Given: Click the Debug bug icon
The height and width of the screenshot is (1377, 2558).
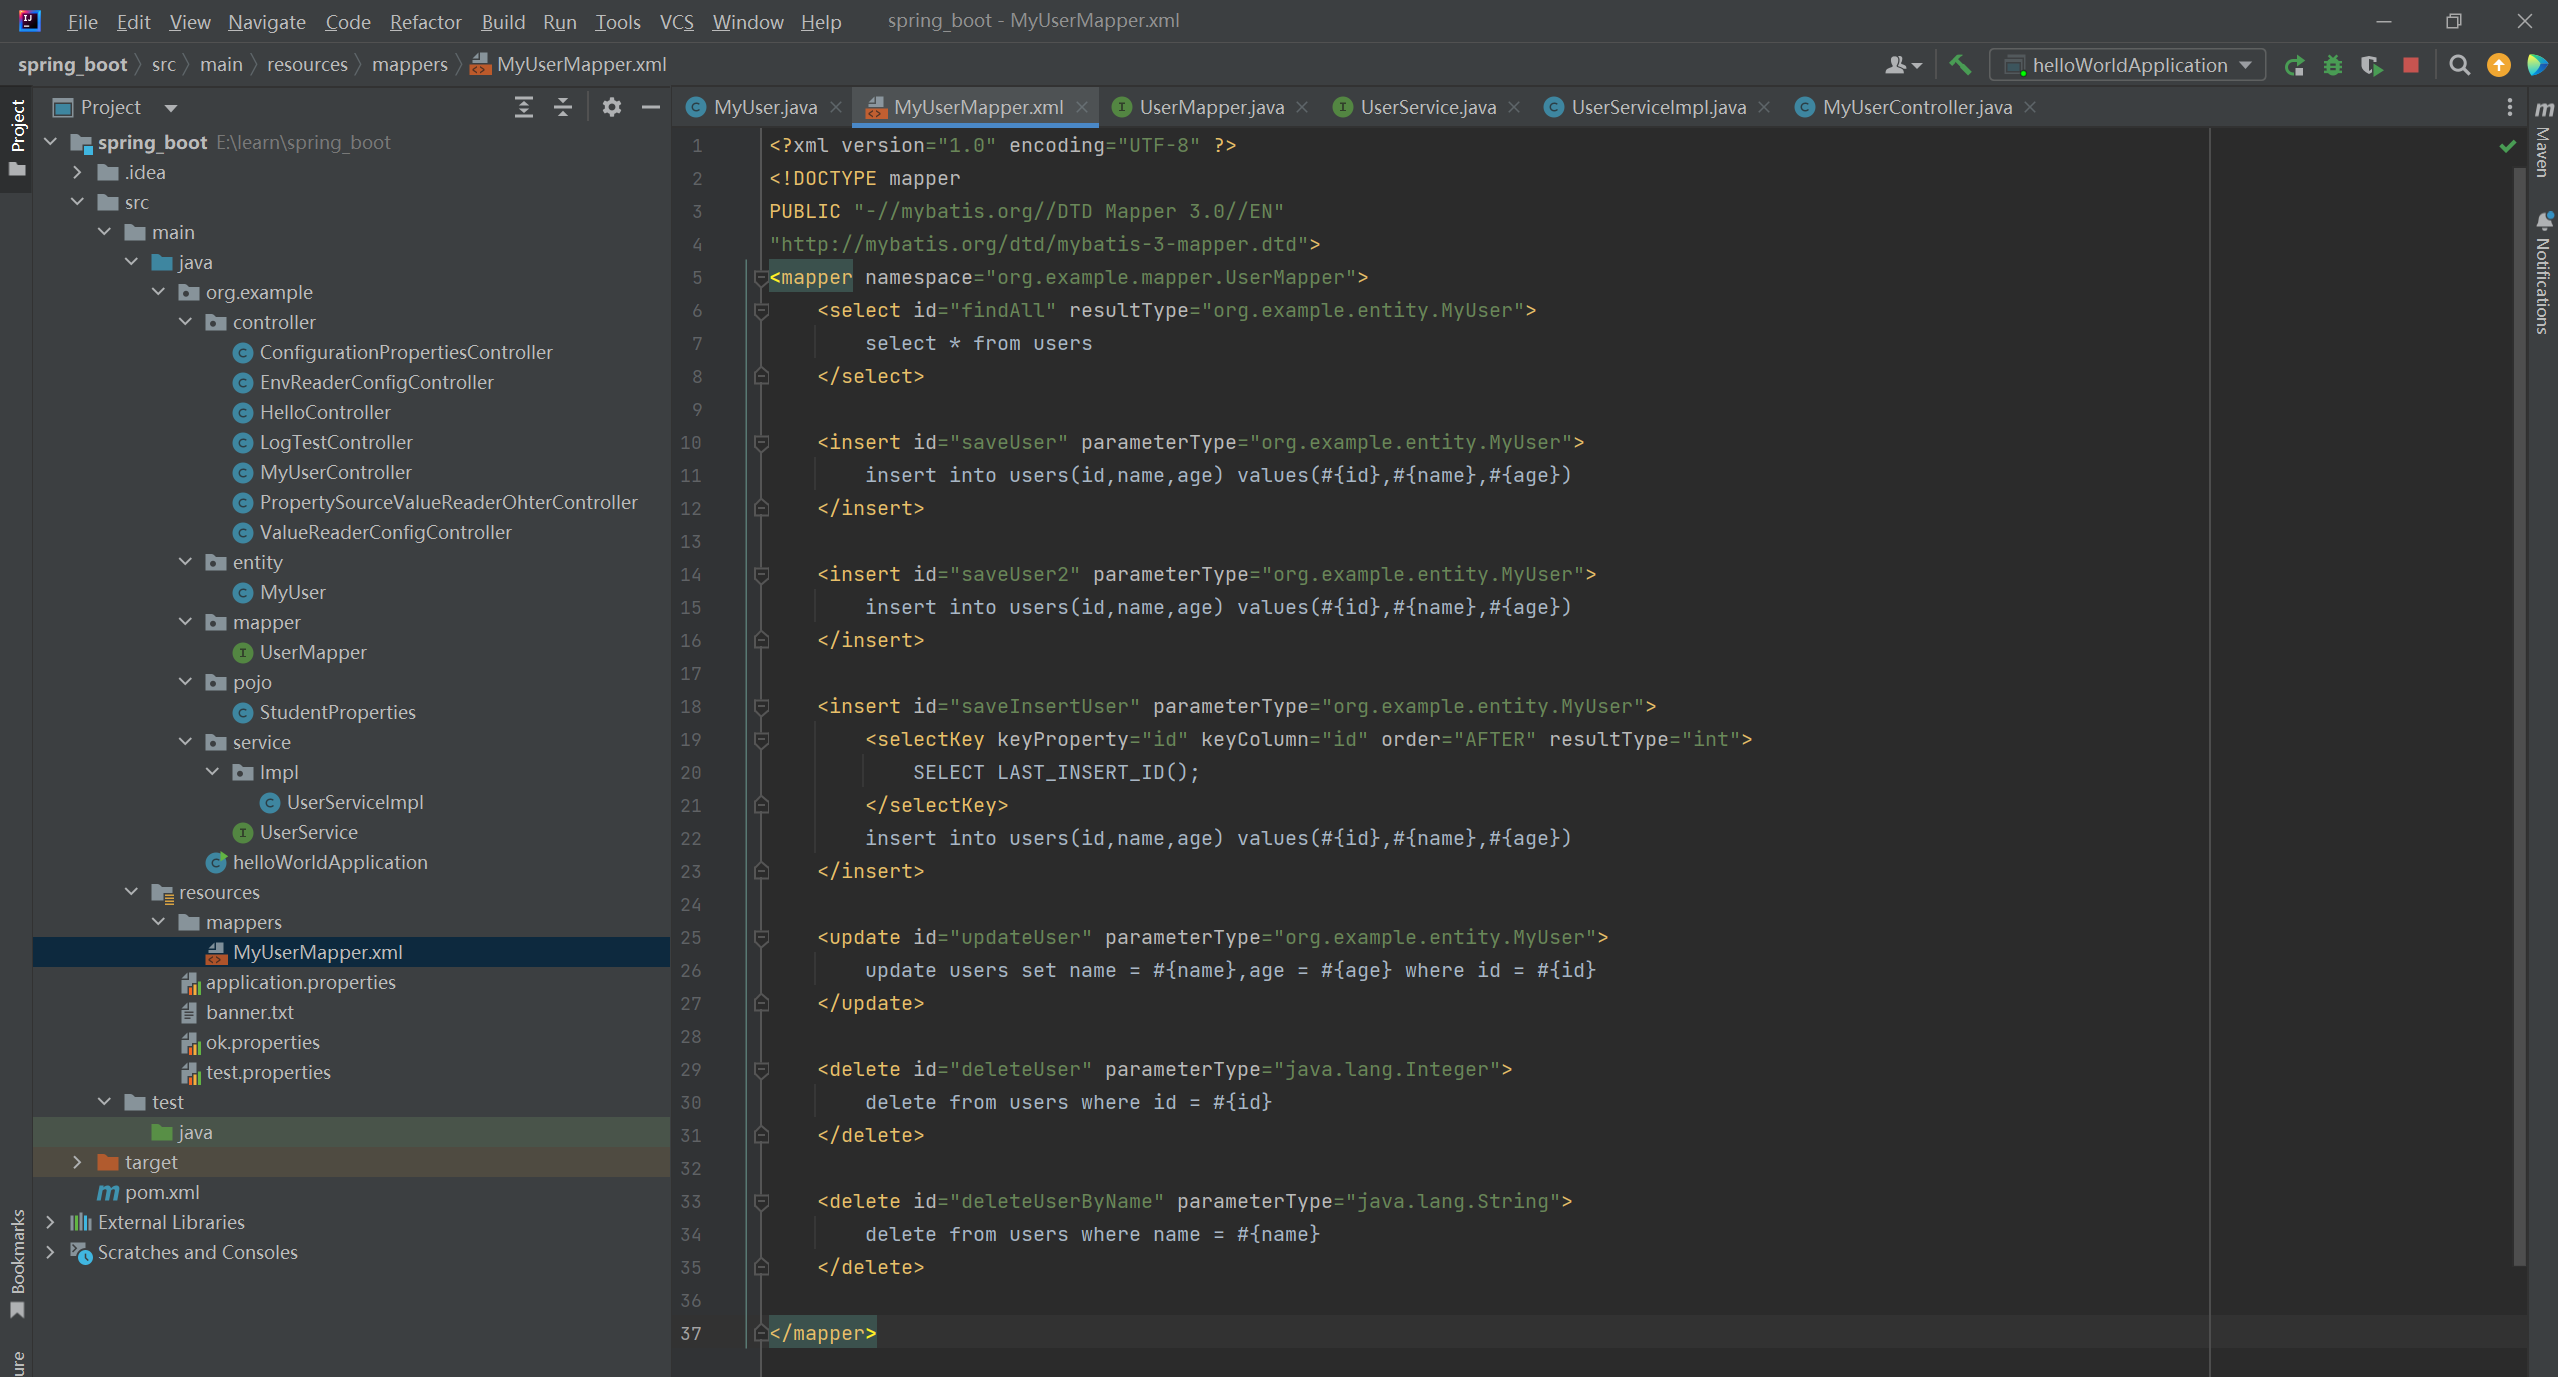Looking at the screenshot, I should [x=2332, y=65].
